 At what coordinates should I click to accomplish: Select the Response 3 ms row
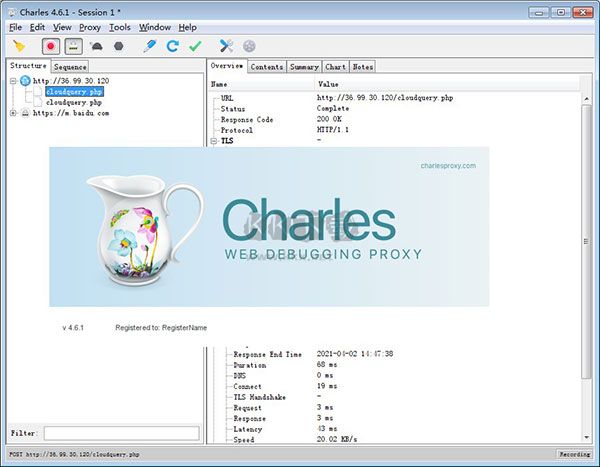394,418
